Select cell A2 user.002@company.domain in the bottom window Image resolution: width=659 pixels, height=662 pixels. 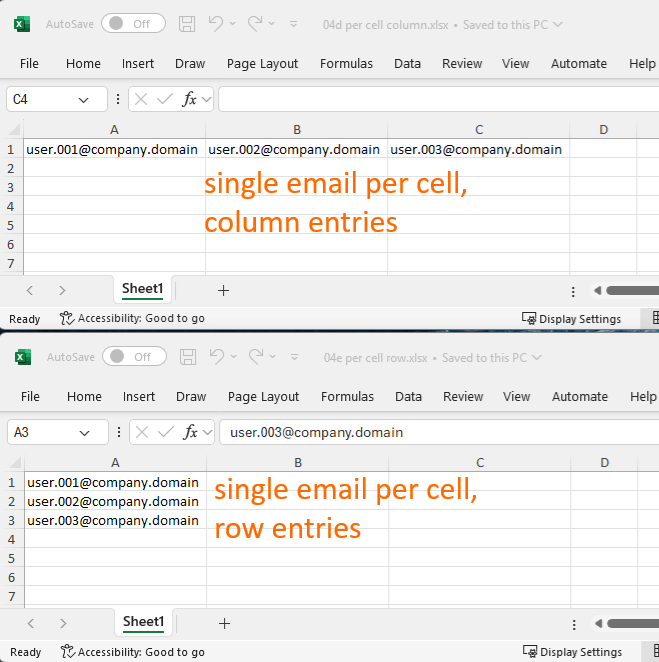point(115,501)
